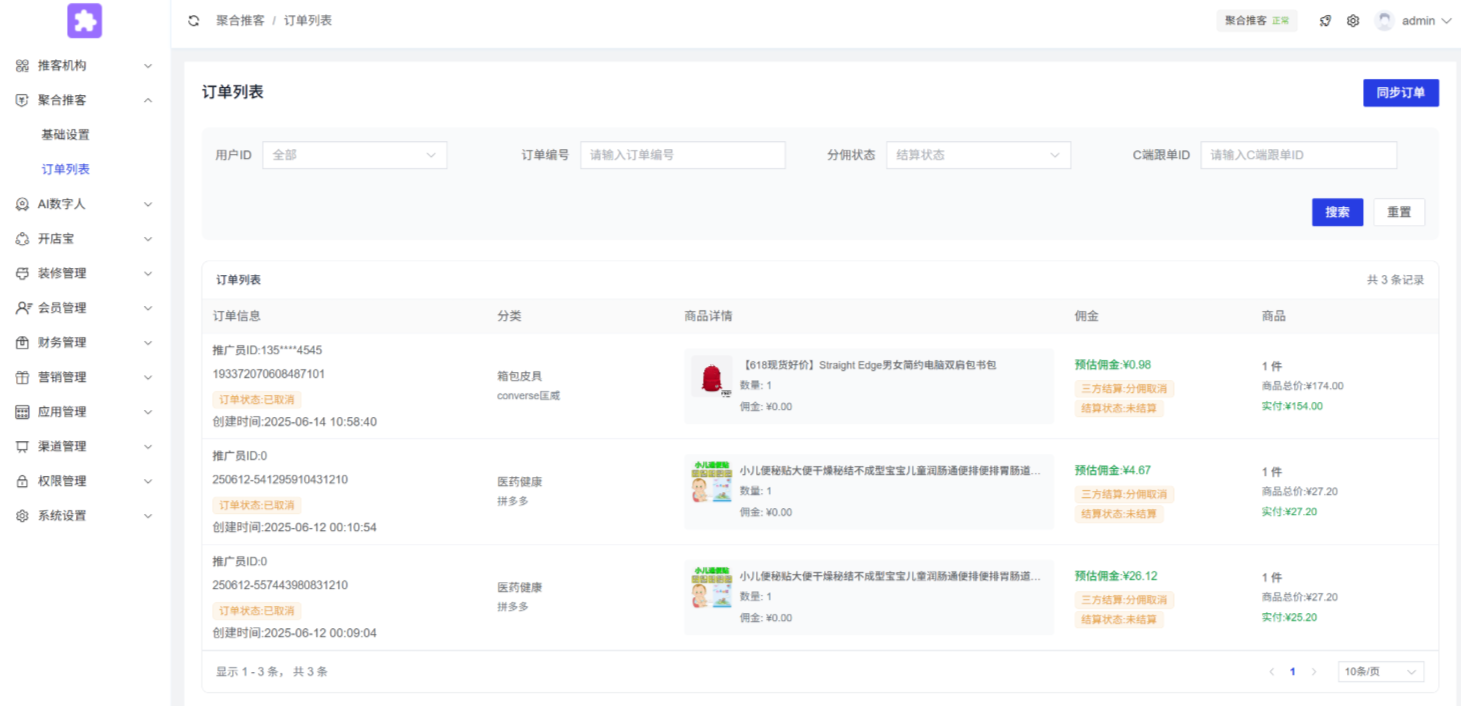Click the red backpack product thumbnail

point(712,379)
